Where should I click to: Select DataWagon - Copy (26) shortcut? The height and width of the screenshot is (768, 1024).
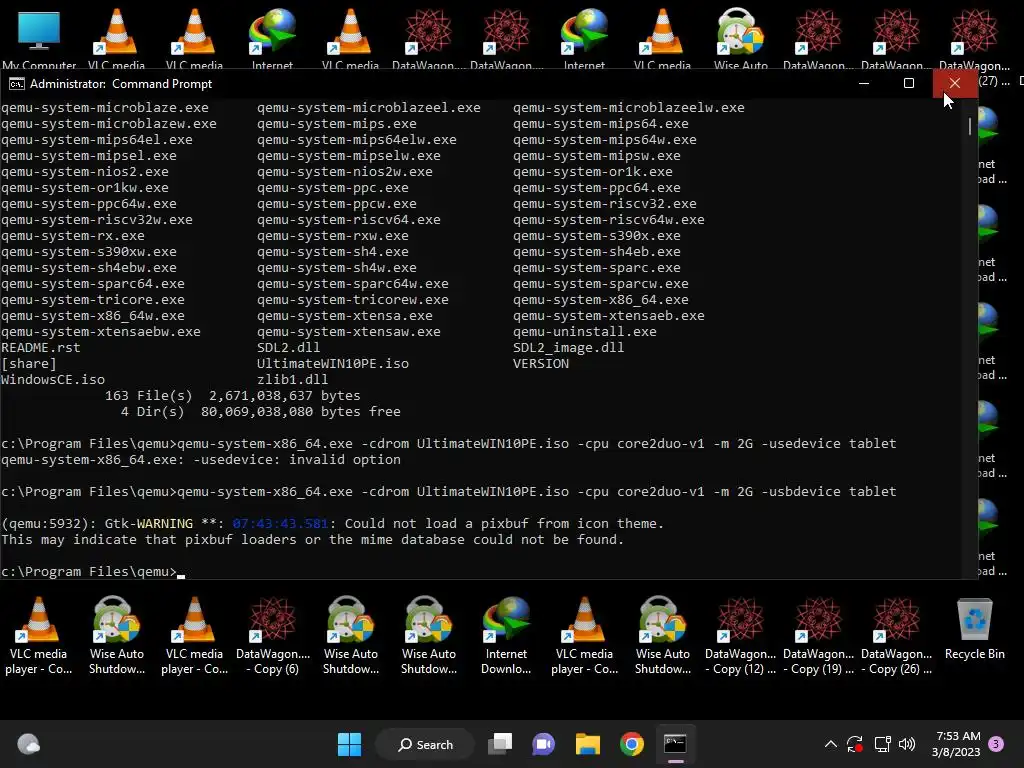click(x=897, y=635)
